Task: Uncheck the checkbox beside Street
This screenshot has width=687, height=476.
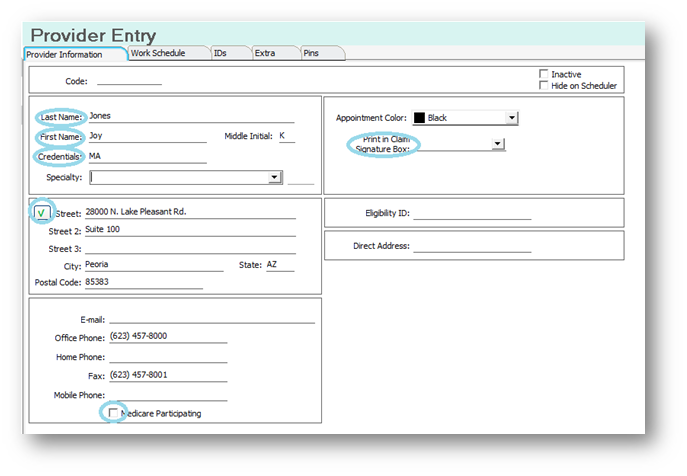Action: pyautogui.click(x=41, y=212)
